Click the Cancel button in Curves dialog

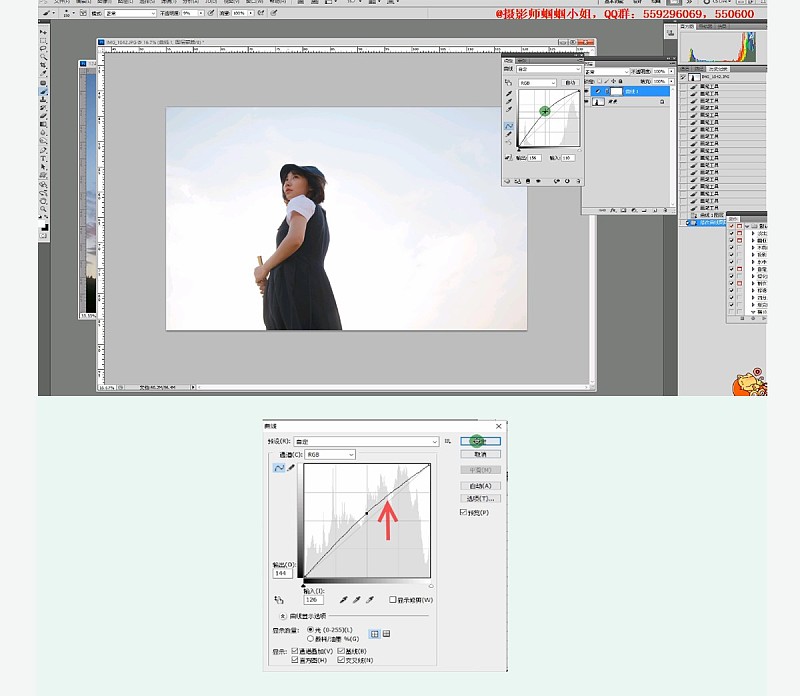coord(480,454)
